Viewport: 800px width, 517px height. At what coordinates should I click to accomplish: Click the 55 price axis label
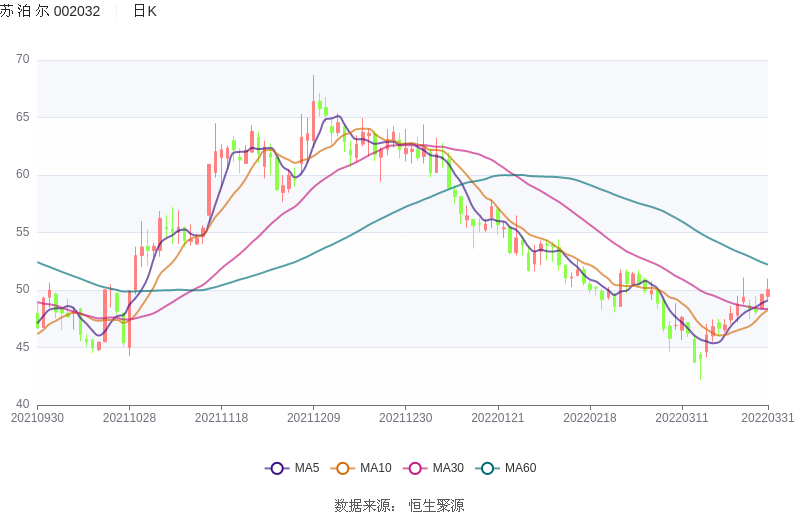click(x=22, y=232)
